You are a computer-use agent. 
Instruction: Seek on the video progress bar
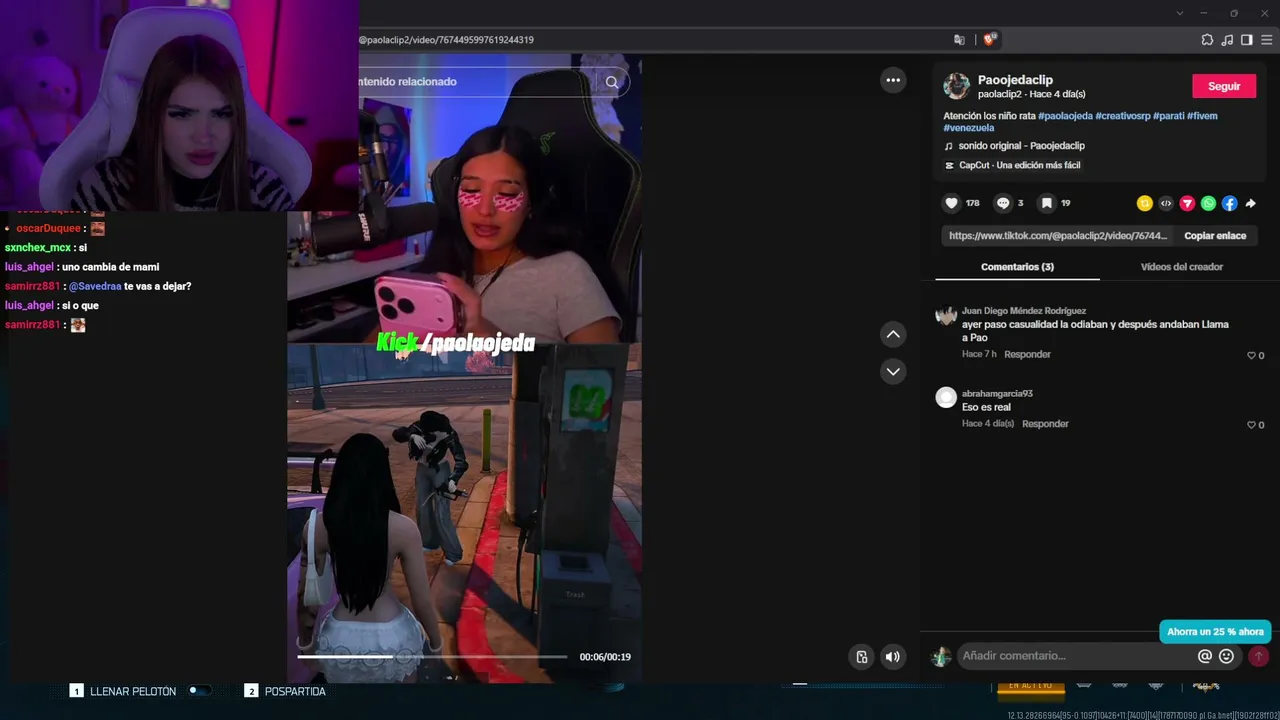pyautogui.click(x=432, y=657)
